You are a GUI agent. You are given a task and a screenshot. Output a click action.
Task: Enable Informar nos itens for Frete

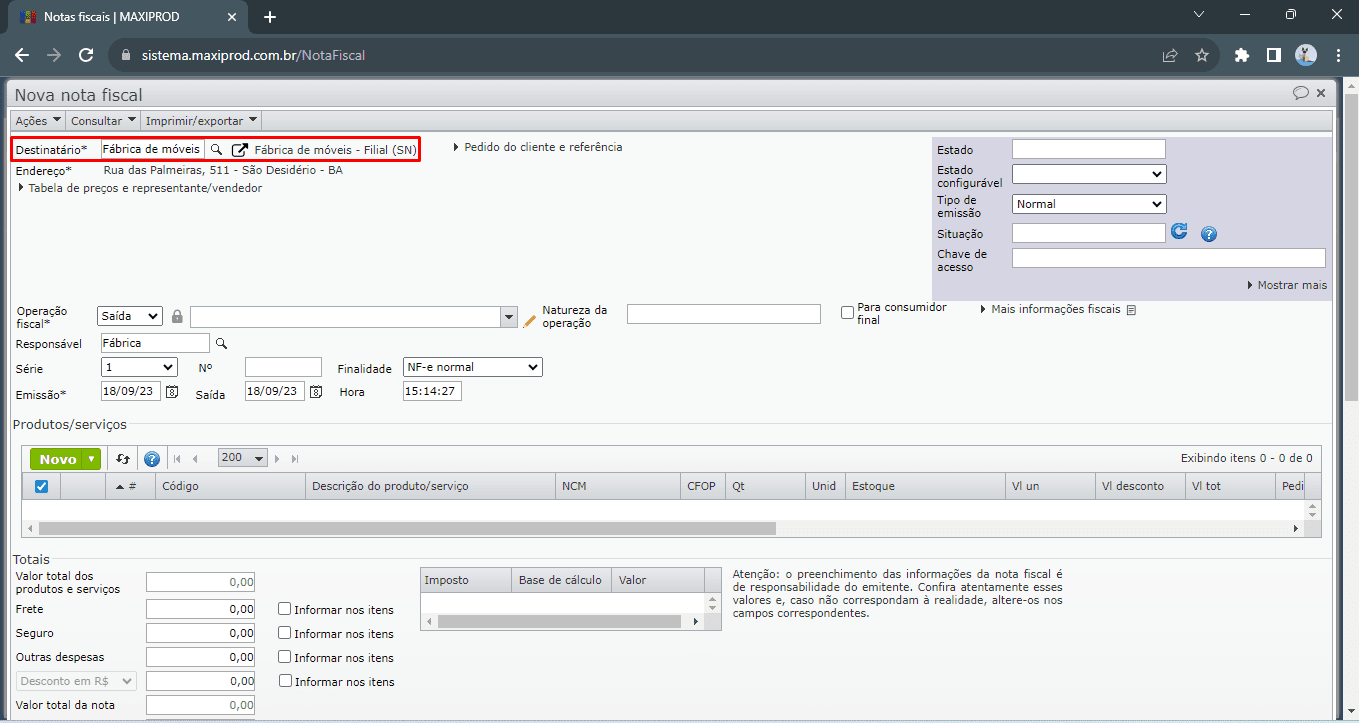point(285,609)
